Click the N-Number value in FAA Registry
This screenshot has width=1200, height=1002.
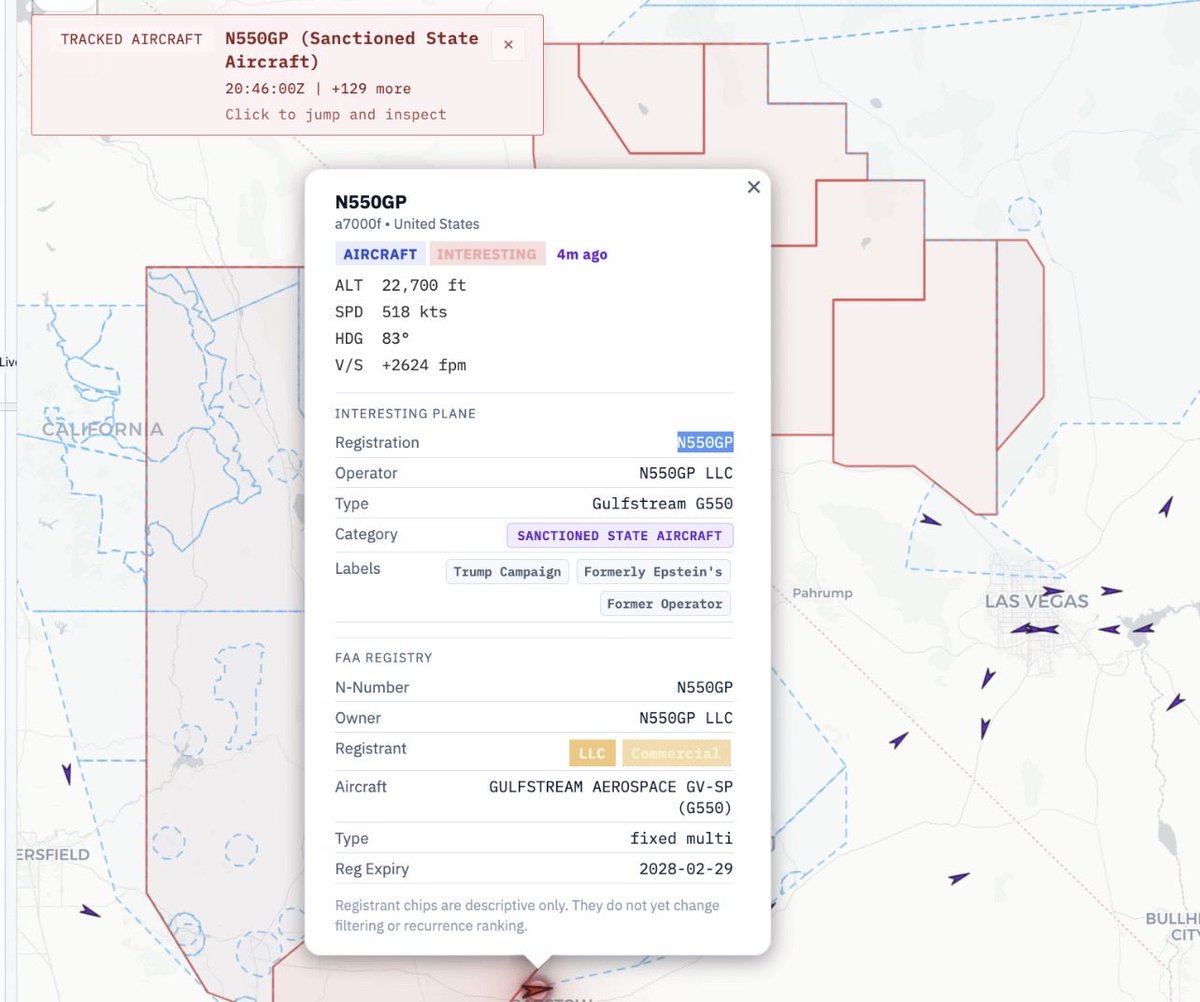(705, 687)
